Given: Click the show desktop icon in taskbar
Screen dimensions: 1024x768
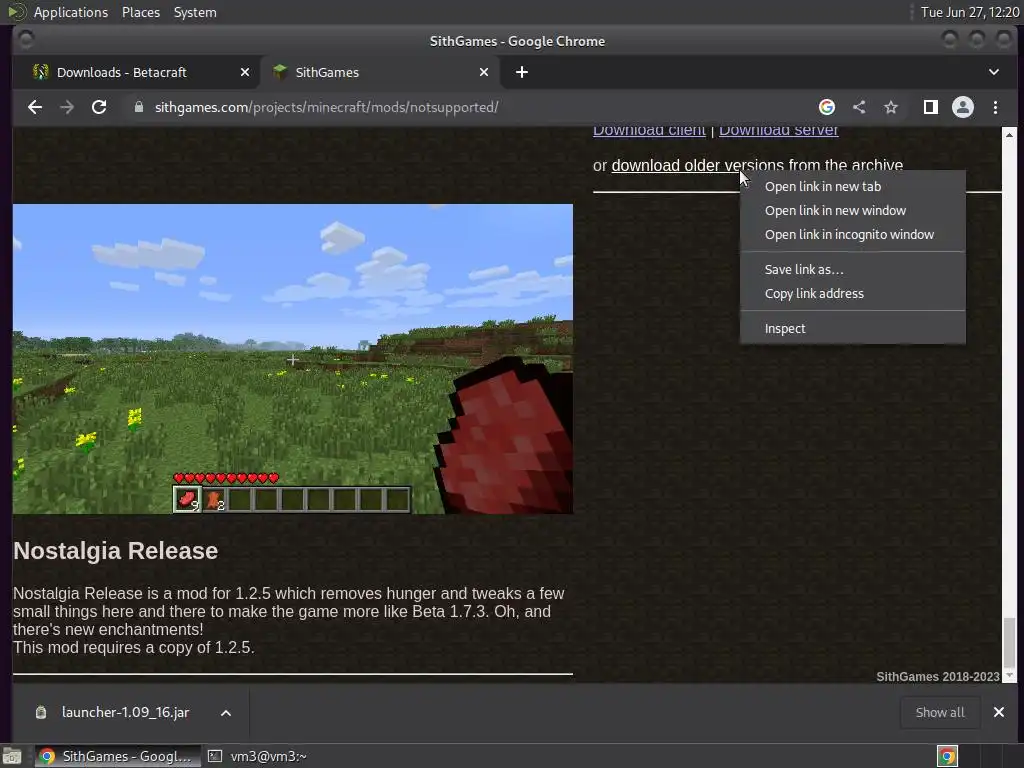Looking at the screenshot, I should coord(12,756).
